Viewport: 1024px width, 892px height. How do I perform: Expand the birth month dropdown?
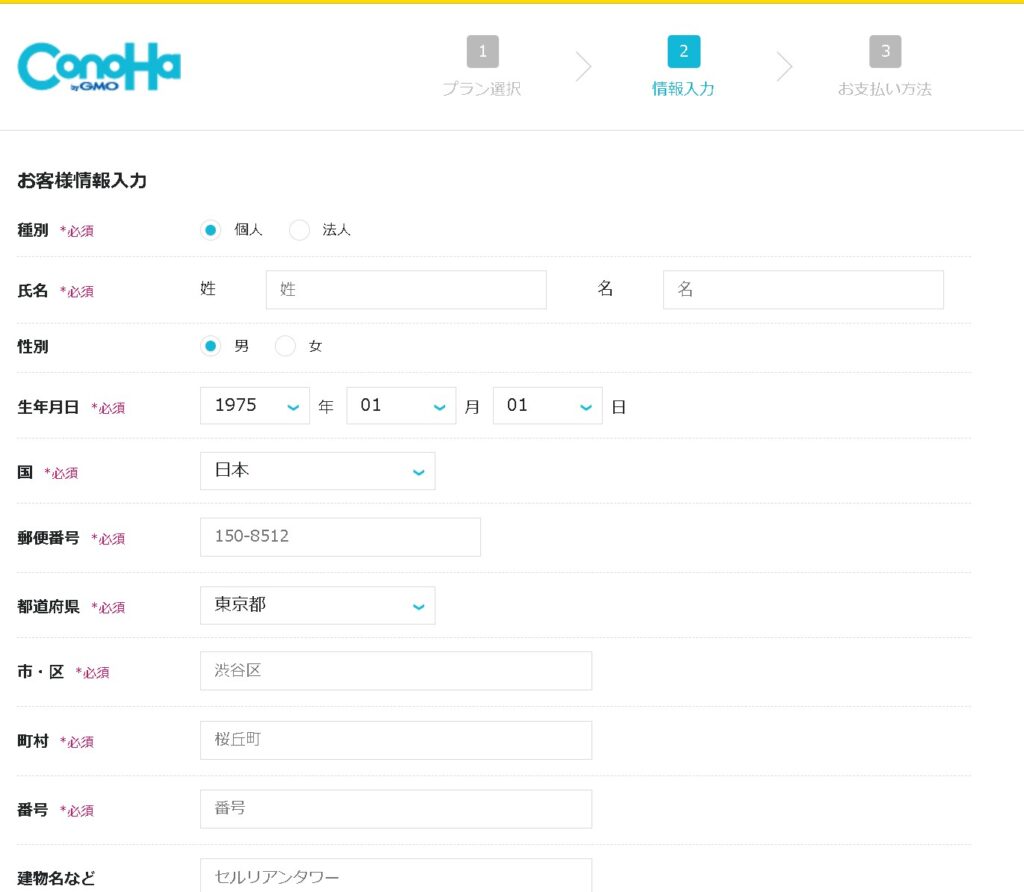click(x=401, y=406)
